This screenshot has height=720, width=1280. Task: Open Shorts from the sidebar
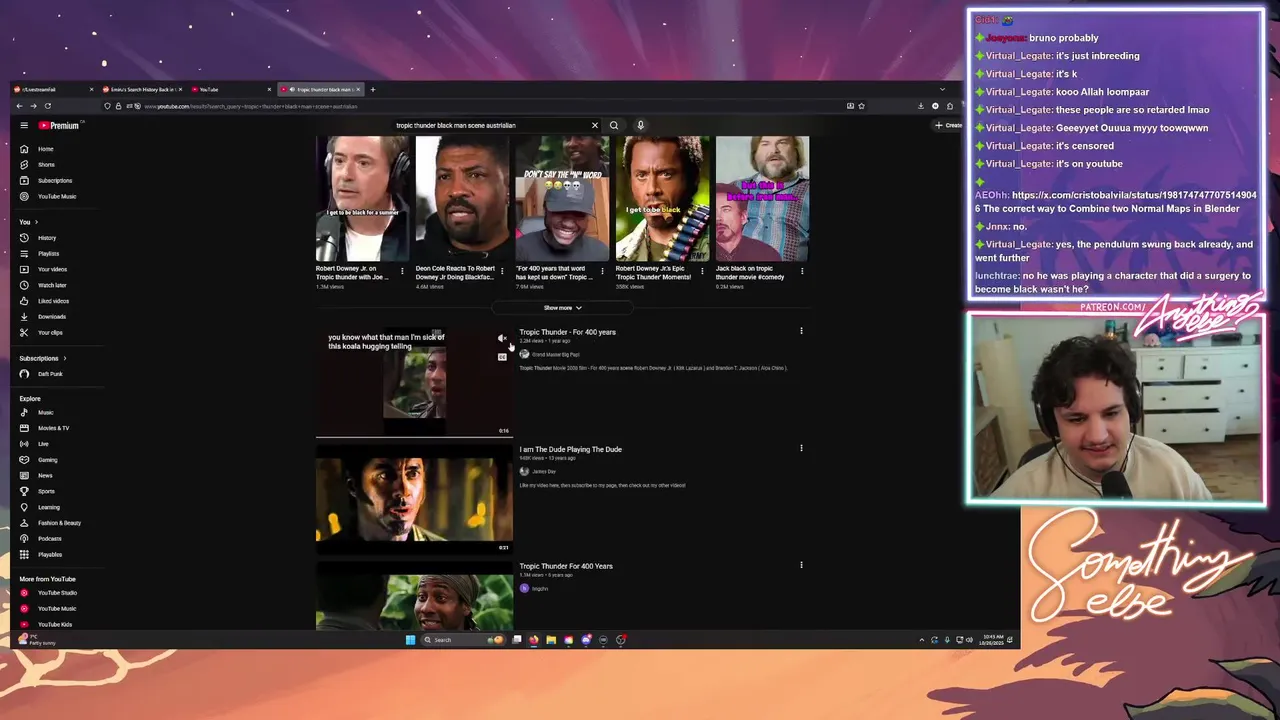pos(46,165)
